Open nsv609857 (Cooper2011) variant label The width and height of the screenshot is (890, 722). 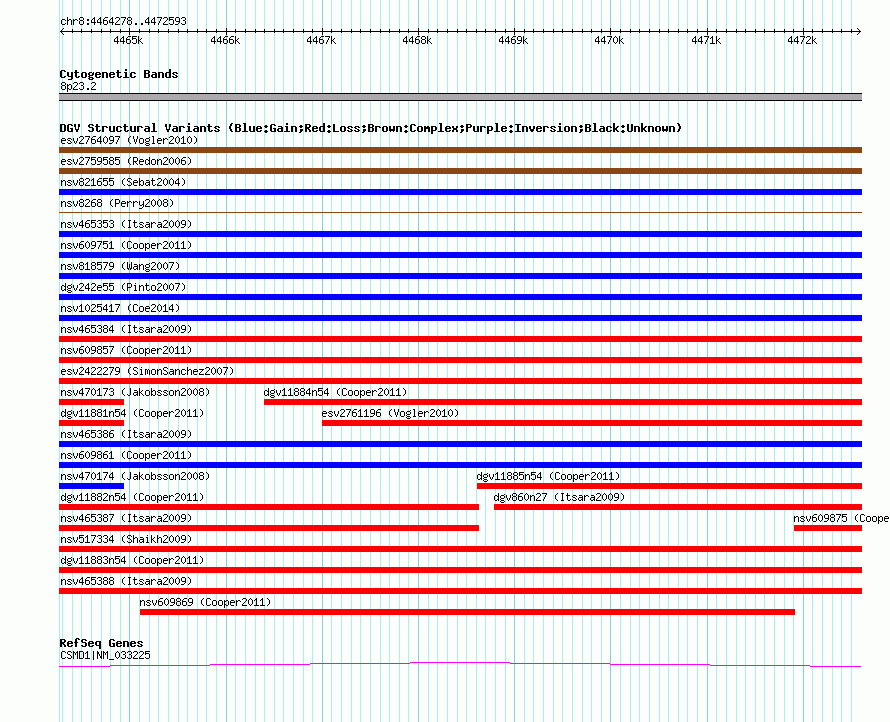click(126, 350)
